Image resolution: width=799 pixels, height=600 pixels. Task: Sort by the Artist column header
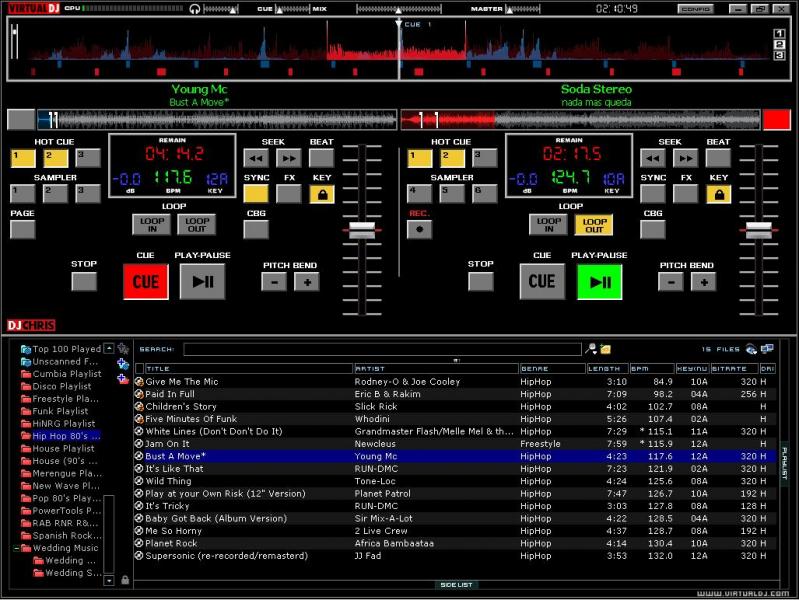(436, 369)
